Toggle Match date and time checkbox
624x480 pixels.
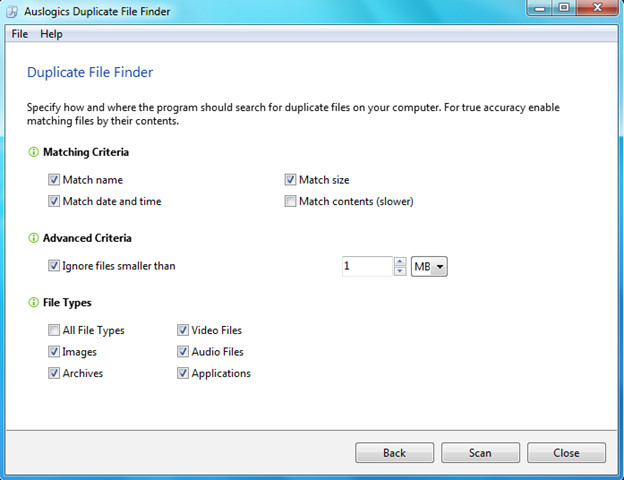(x=54, y=201)
